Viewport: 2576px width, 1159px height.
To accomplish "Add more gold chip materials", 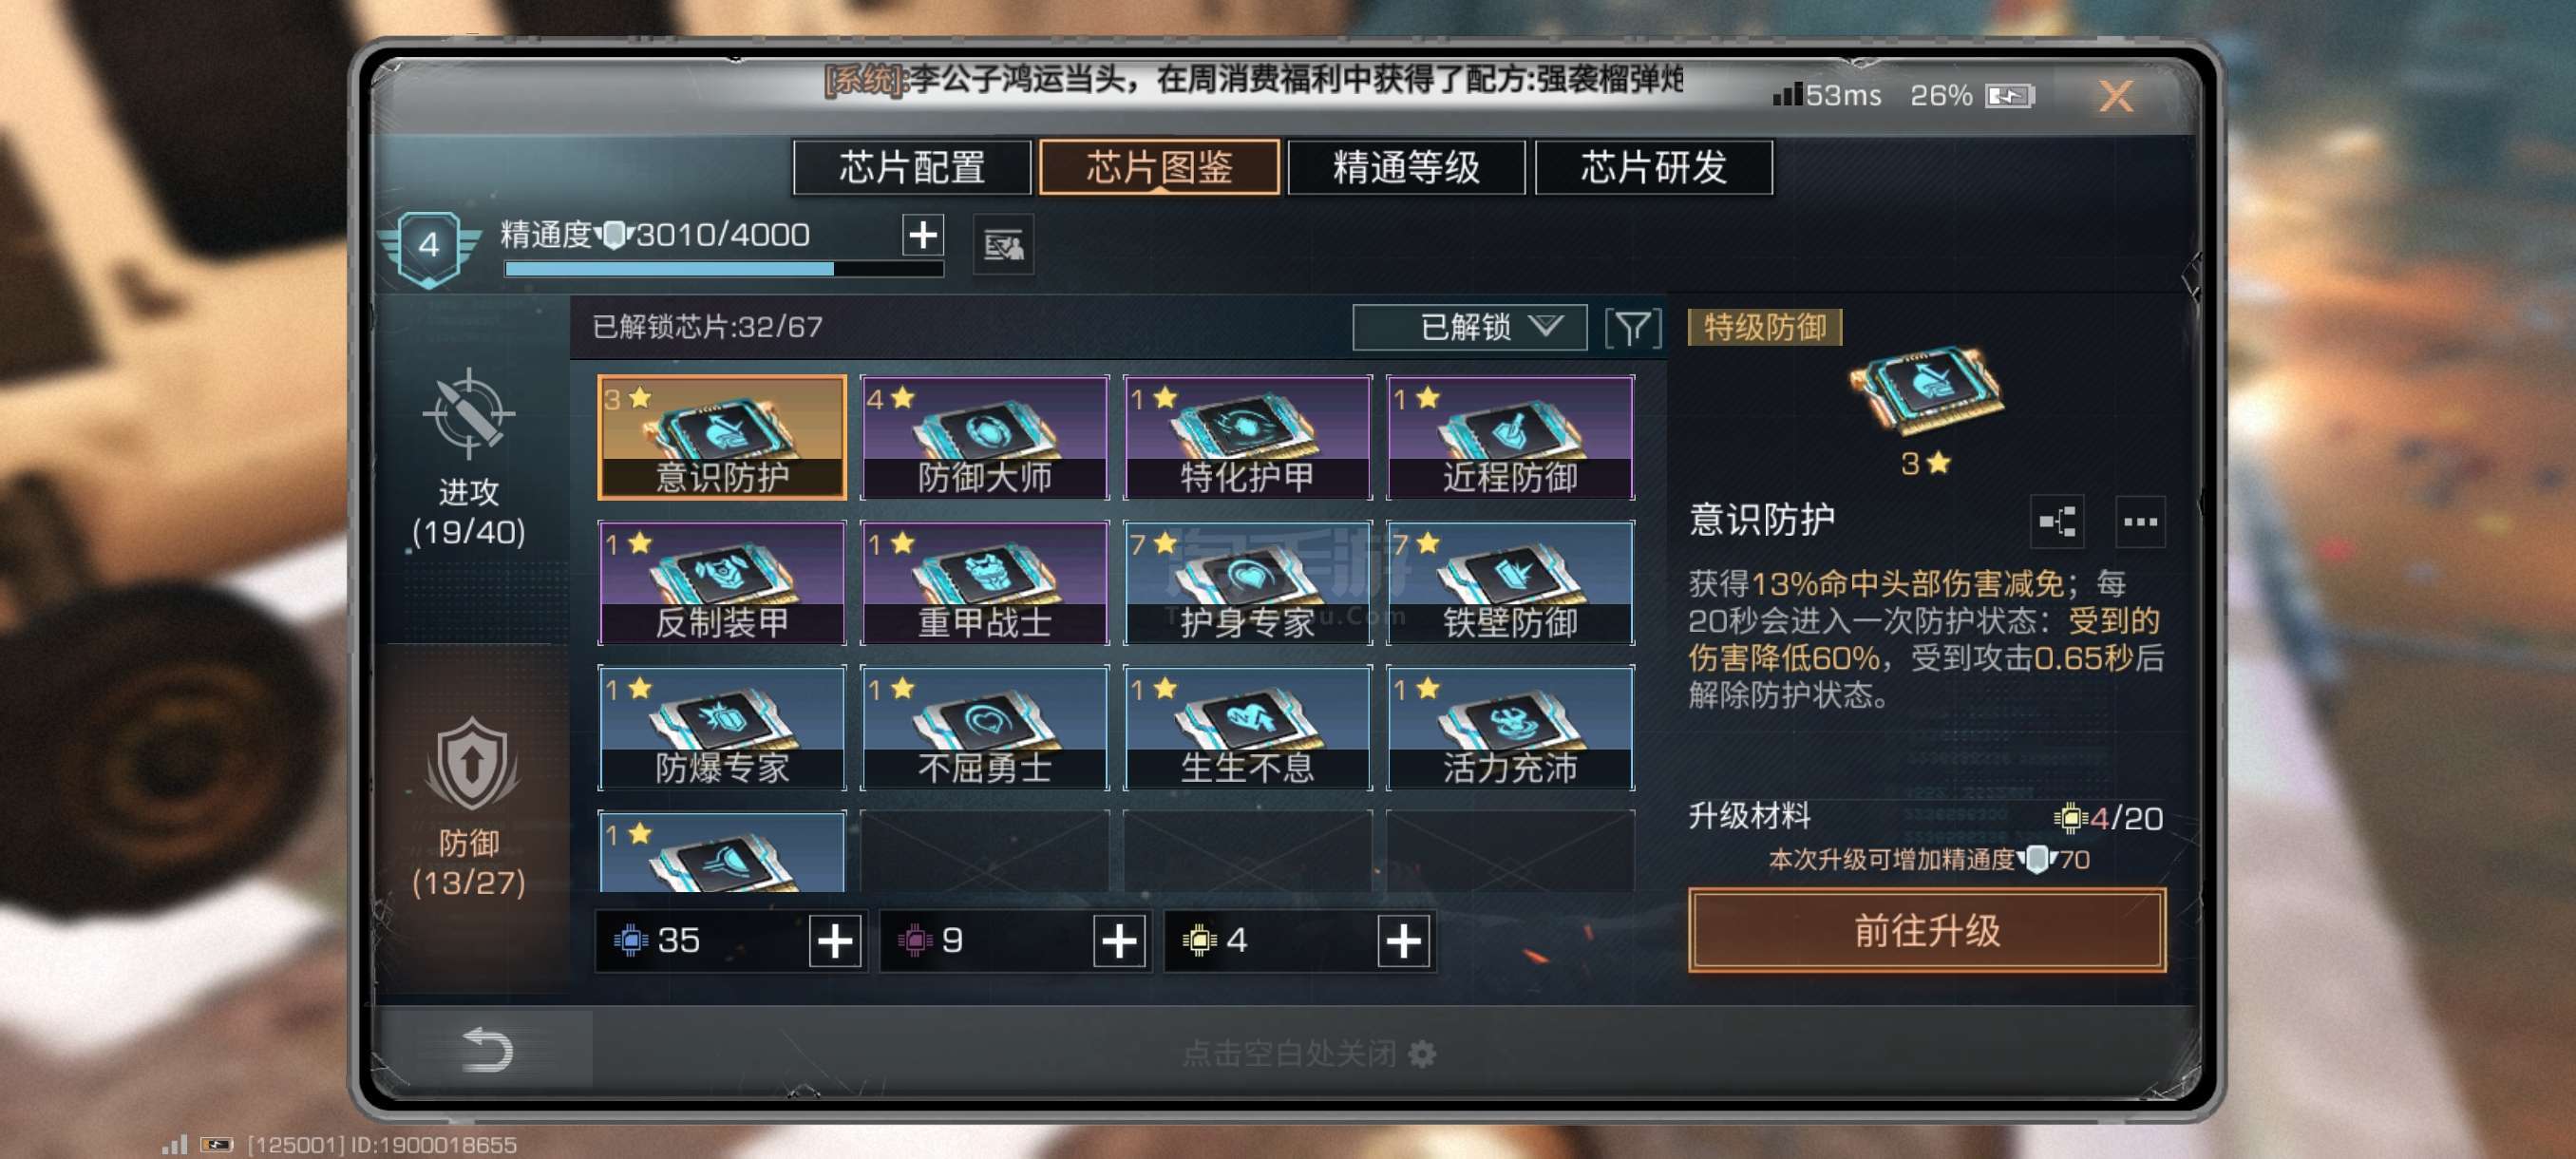I will 1402,940.
